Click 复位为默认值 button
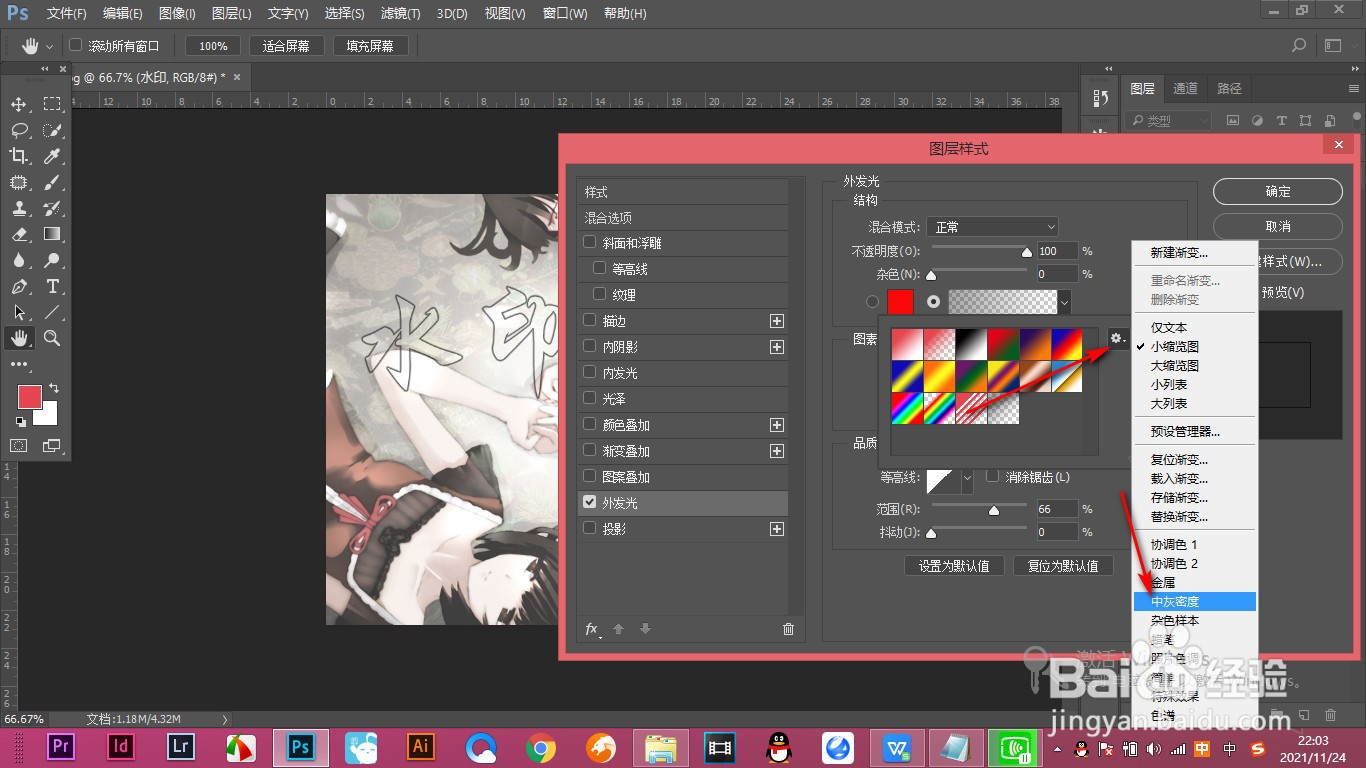Image resolution: width=1366 pixels, height=768 pixels. 1063,565
